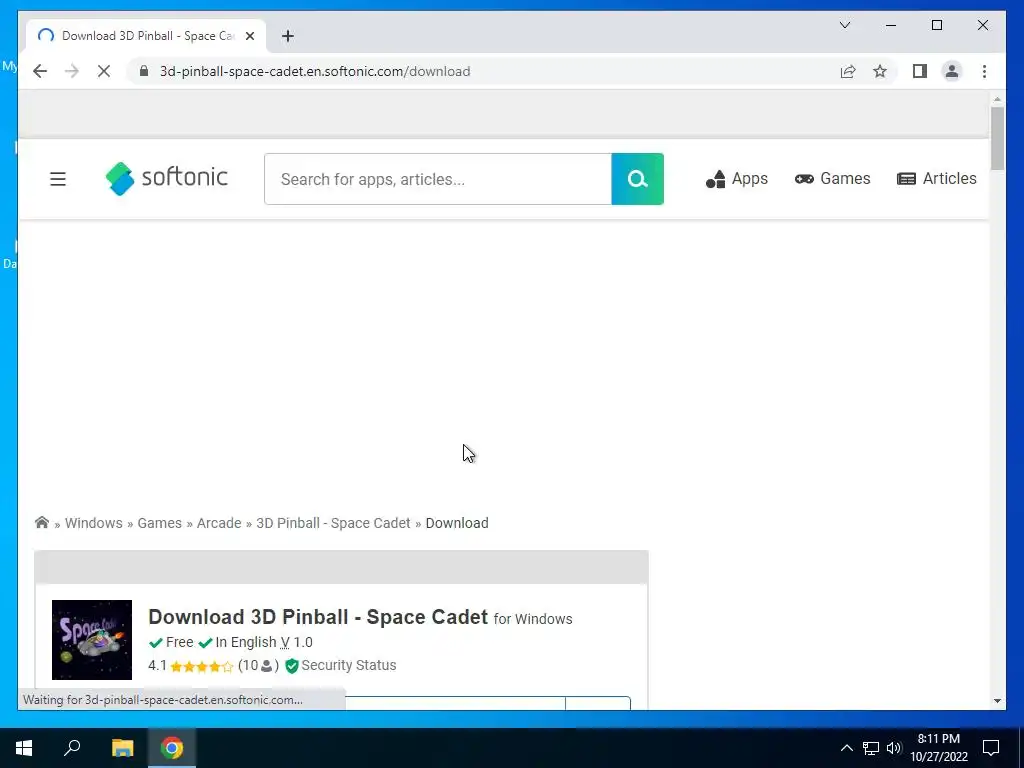Open File Explorer from the taskbar
Screen dimensions: 1024x768
tap(122, 748)
